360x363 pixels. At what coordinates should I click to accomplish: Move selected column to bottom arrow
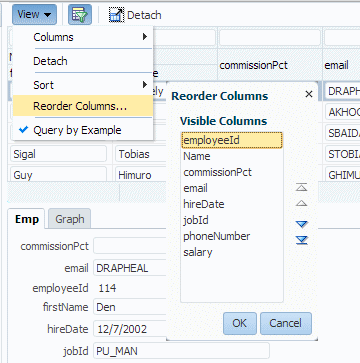coord(301,240)
